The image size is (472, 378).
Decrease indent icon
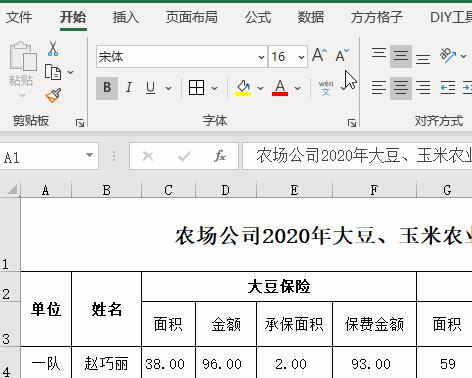(448, 88)
